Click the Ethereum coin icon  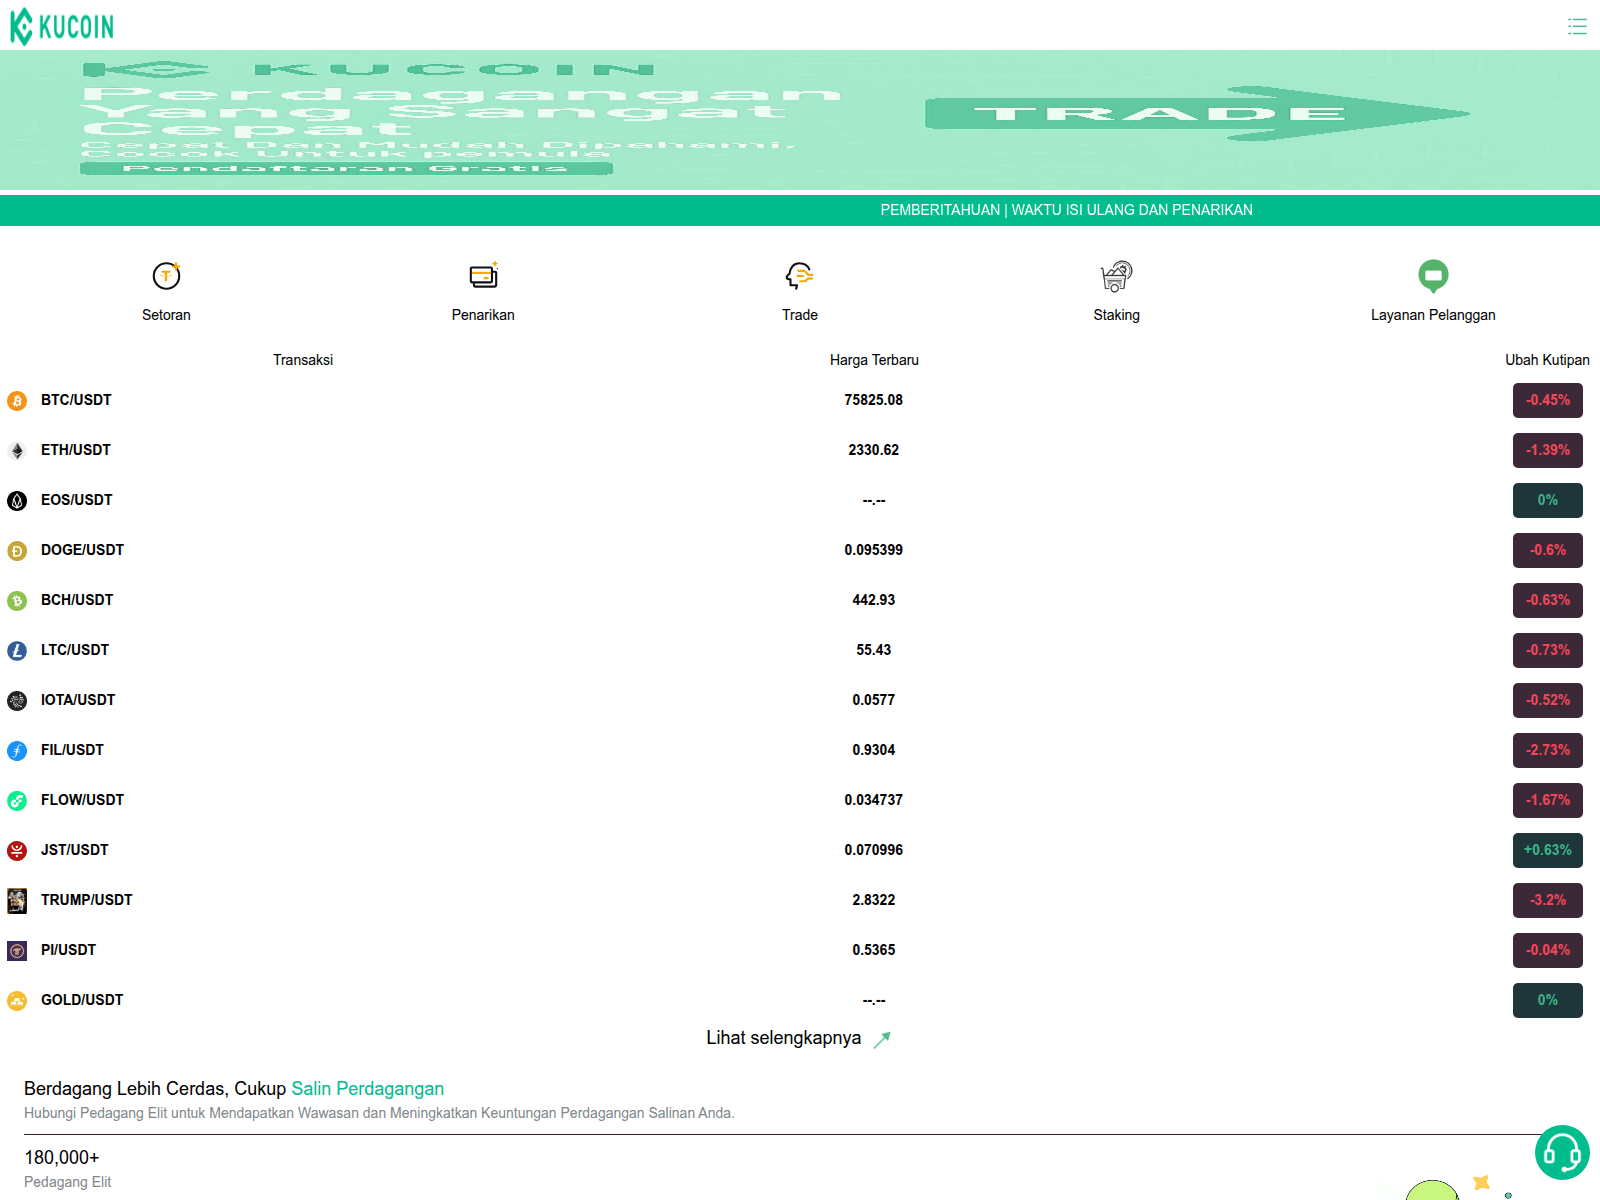click(x=17, y=451)
